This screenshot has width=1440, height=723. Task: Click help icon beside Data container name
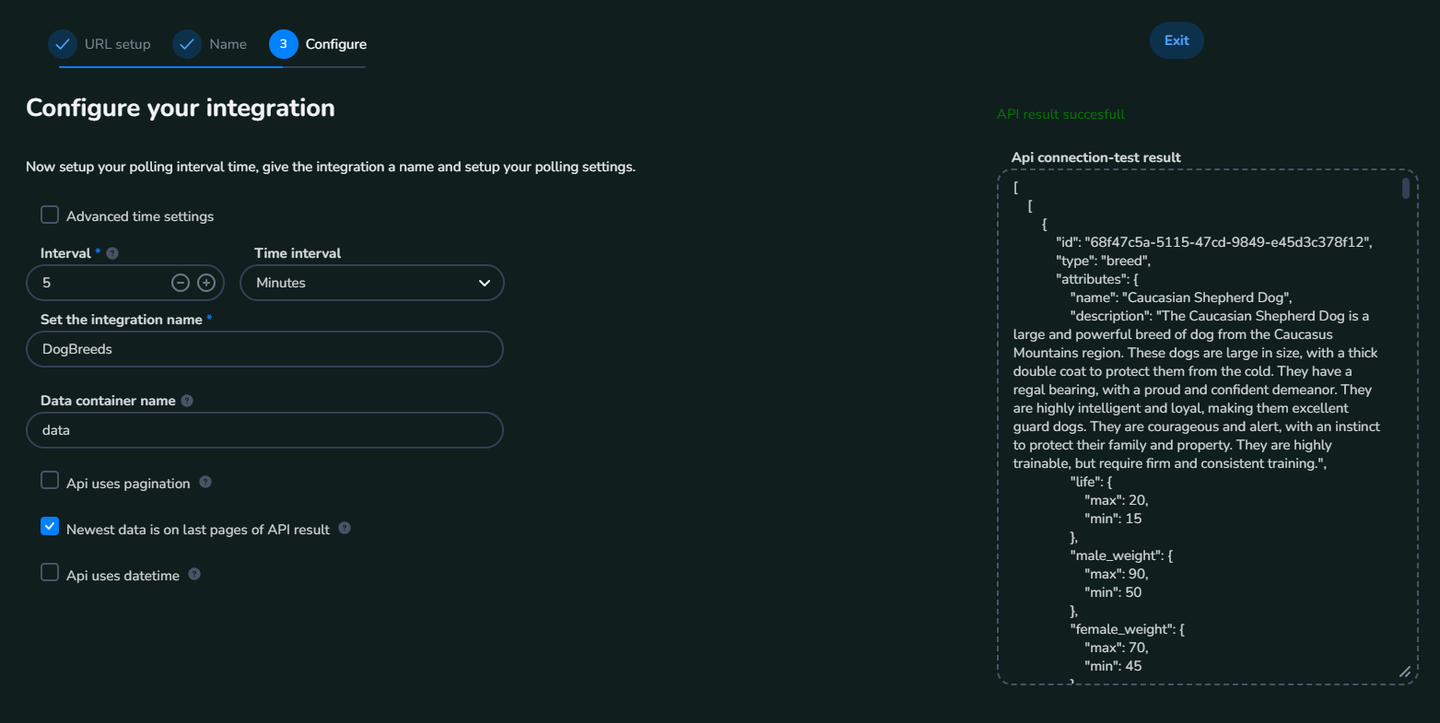point(187,401)
